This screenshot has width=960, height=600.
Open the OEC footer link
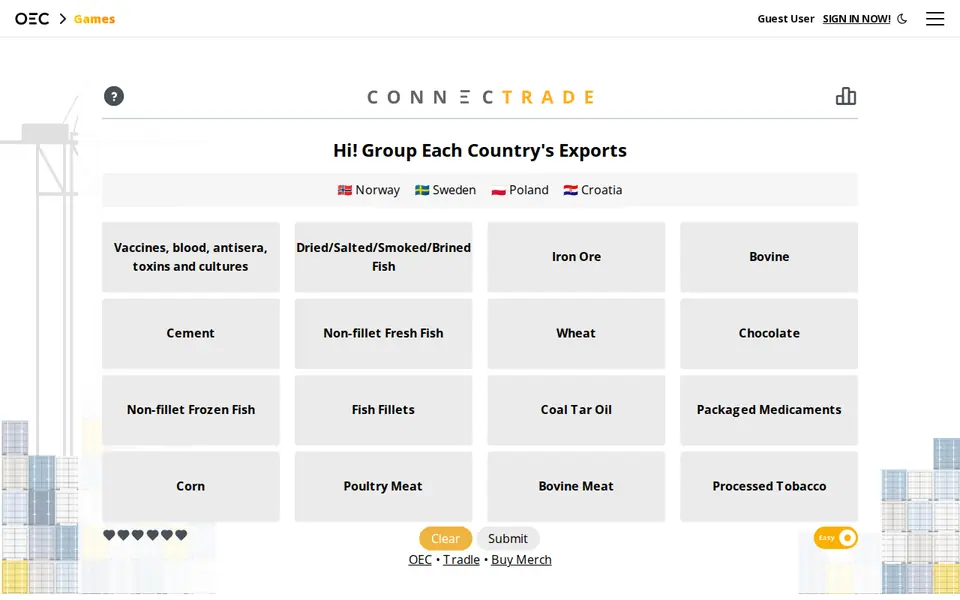pos(420,560)
